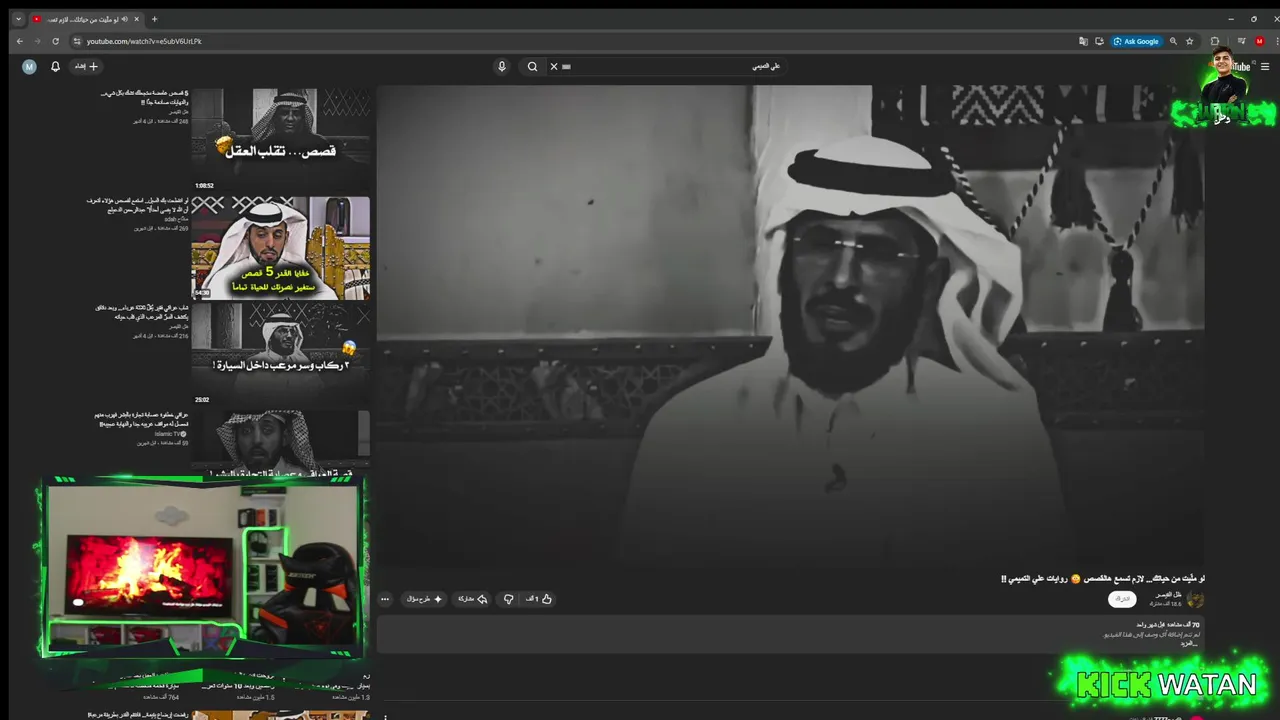Open more actions ellipsis under the video
Viewport: 1280px width, 720px height.
point(385,599)
